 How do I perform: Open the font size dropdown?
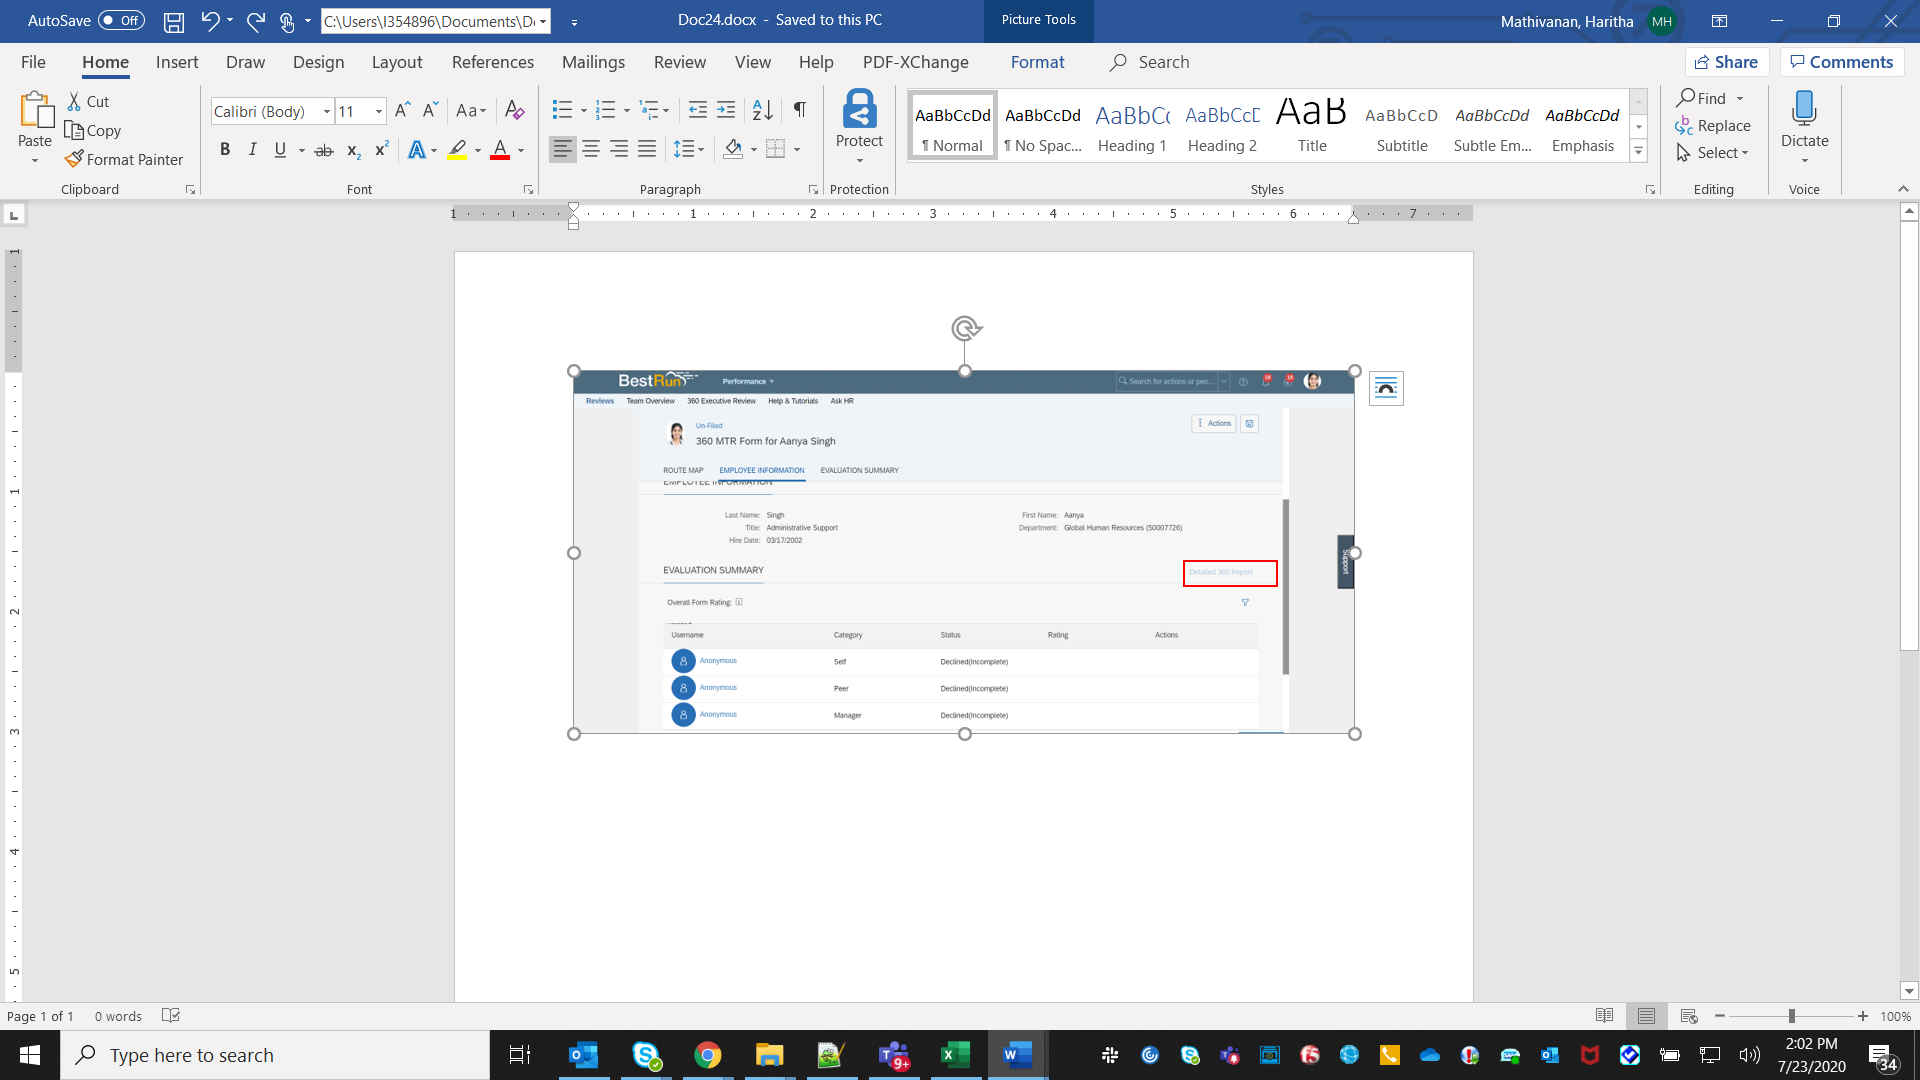click(x=379, y=112)
